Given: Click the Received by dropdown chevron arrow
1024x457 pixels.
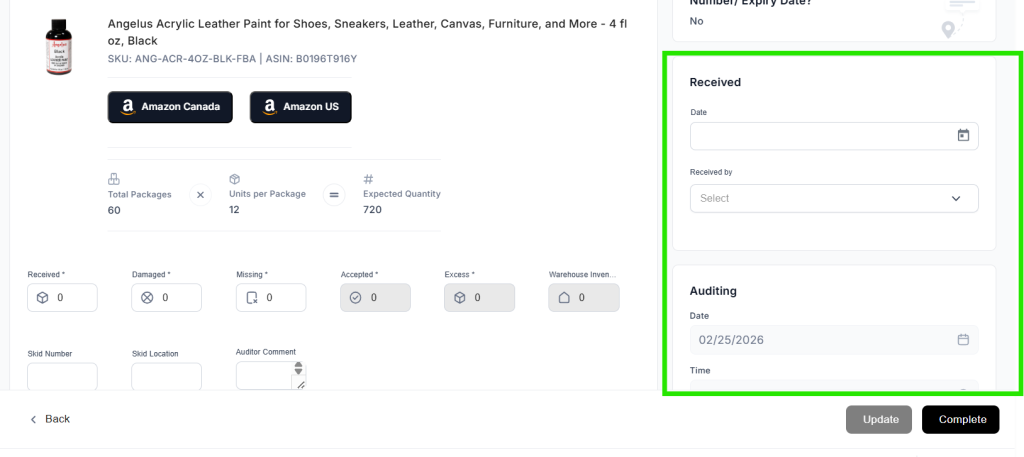Looking at the screenshot, I should point(956,198).
